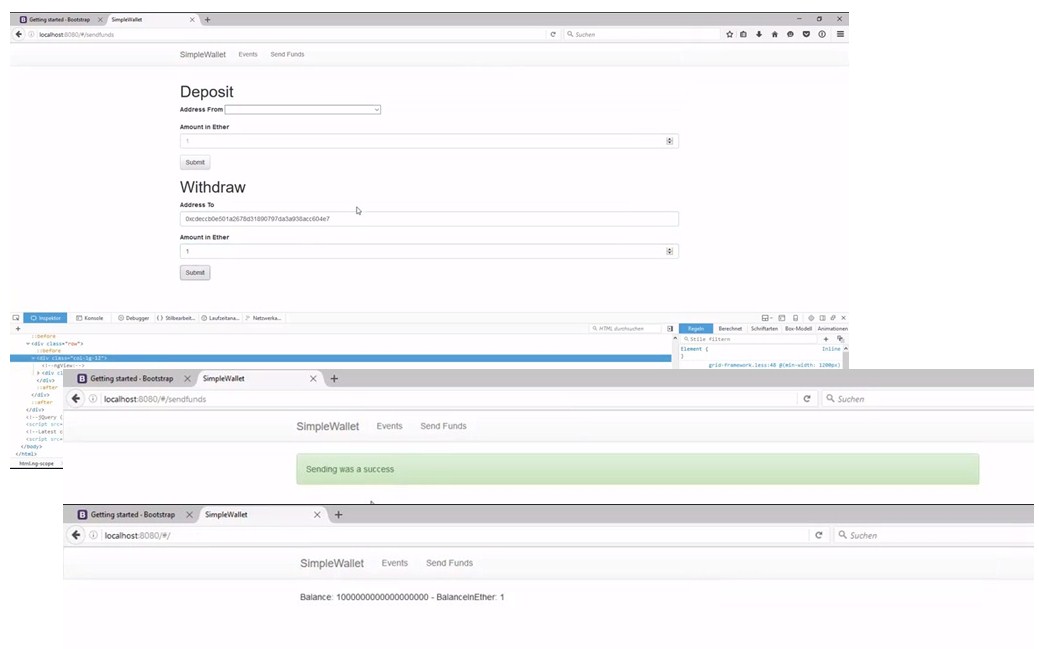Screen dimensions: 1039x649
Task: Switch to the Berechnet styles tab
Action: tap(730, 329)
